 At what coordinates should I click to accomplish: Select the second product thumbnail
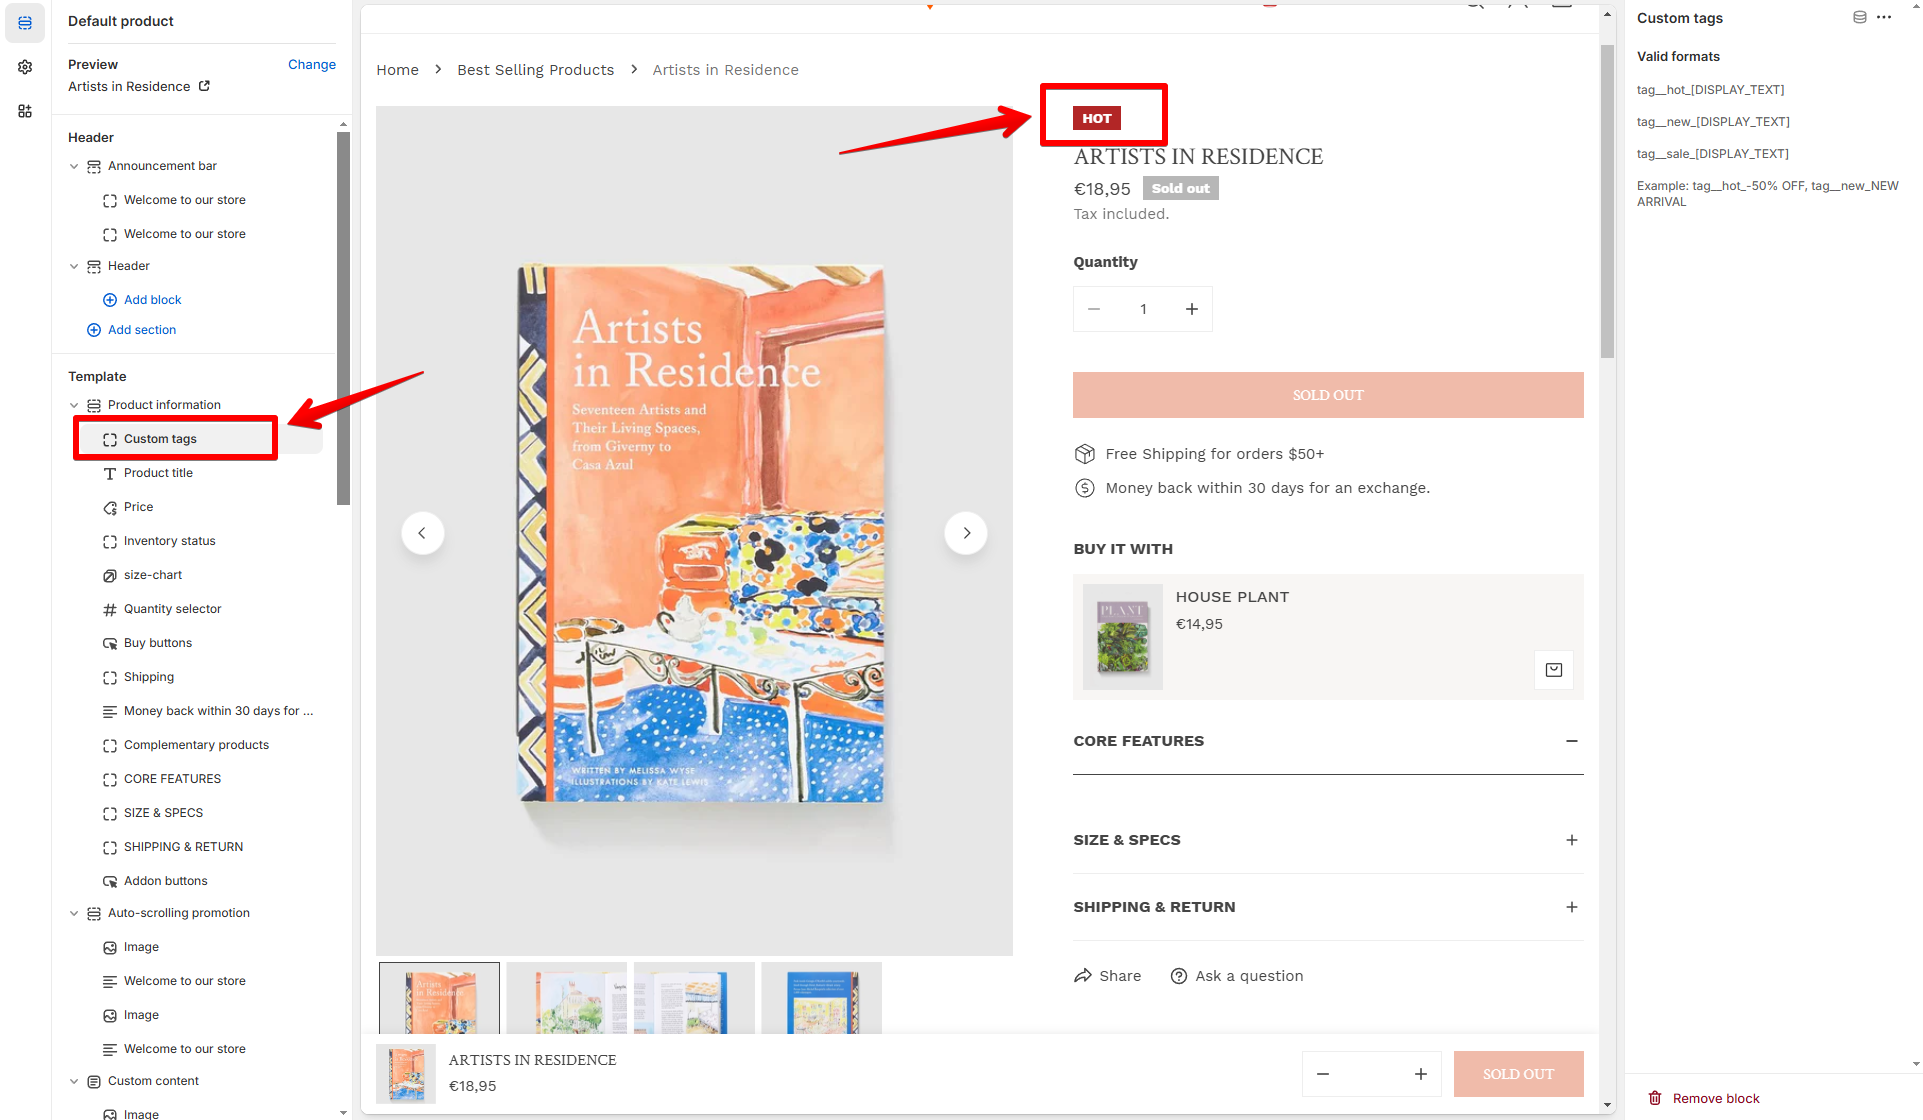566,998
